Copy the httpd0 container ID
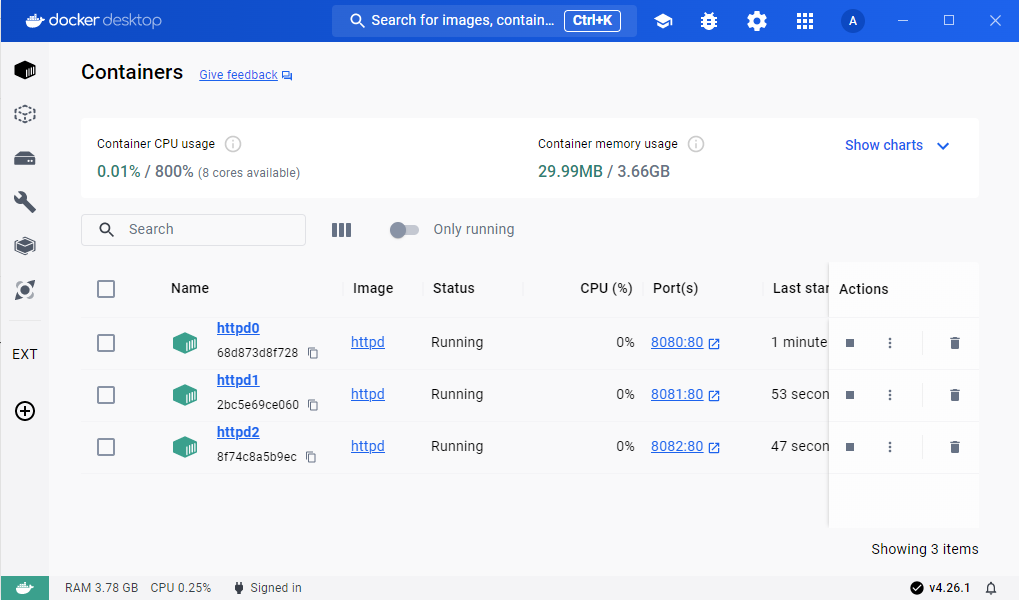1019x600 pixels. pyautogui.click(x=313, y=353)
